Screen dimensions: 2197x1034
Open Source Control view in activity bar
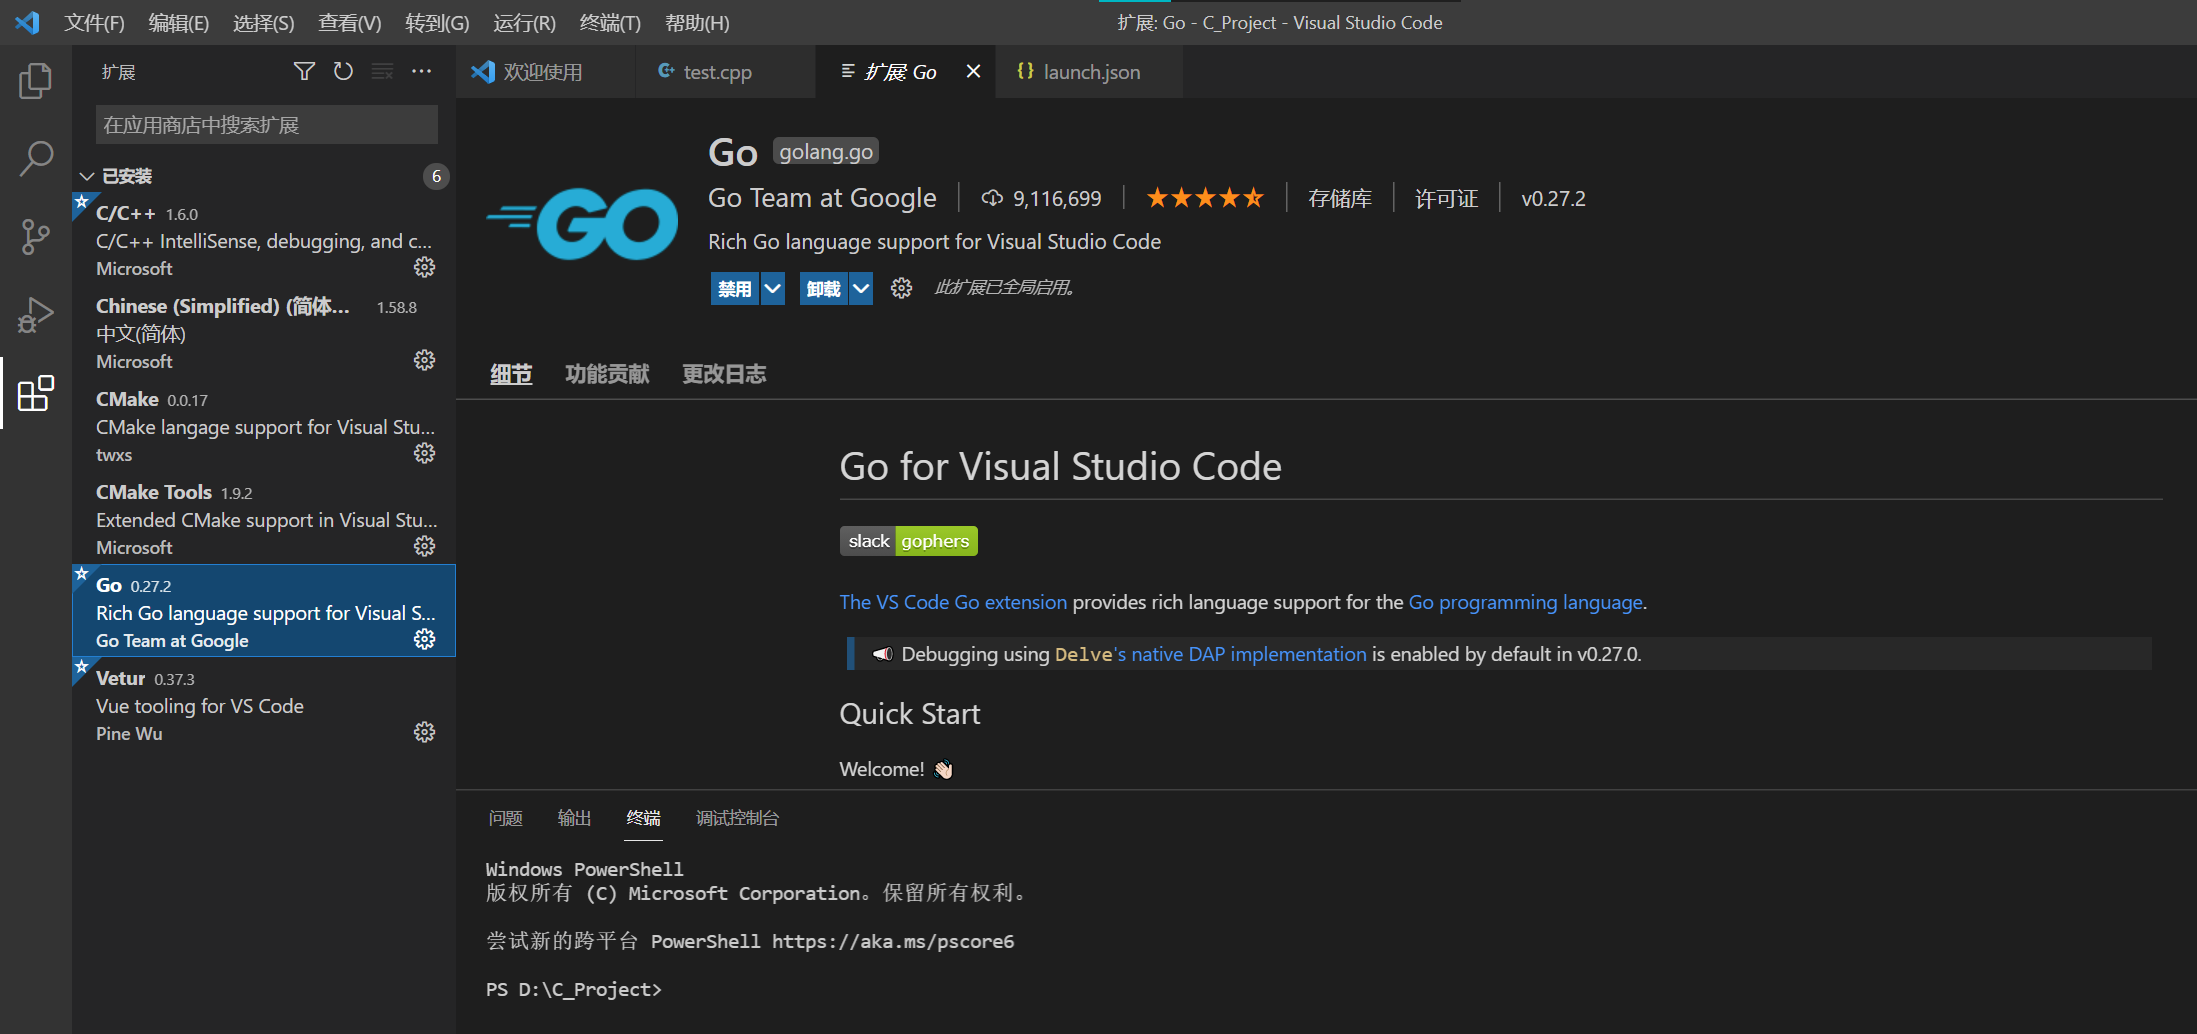36,237
